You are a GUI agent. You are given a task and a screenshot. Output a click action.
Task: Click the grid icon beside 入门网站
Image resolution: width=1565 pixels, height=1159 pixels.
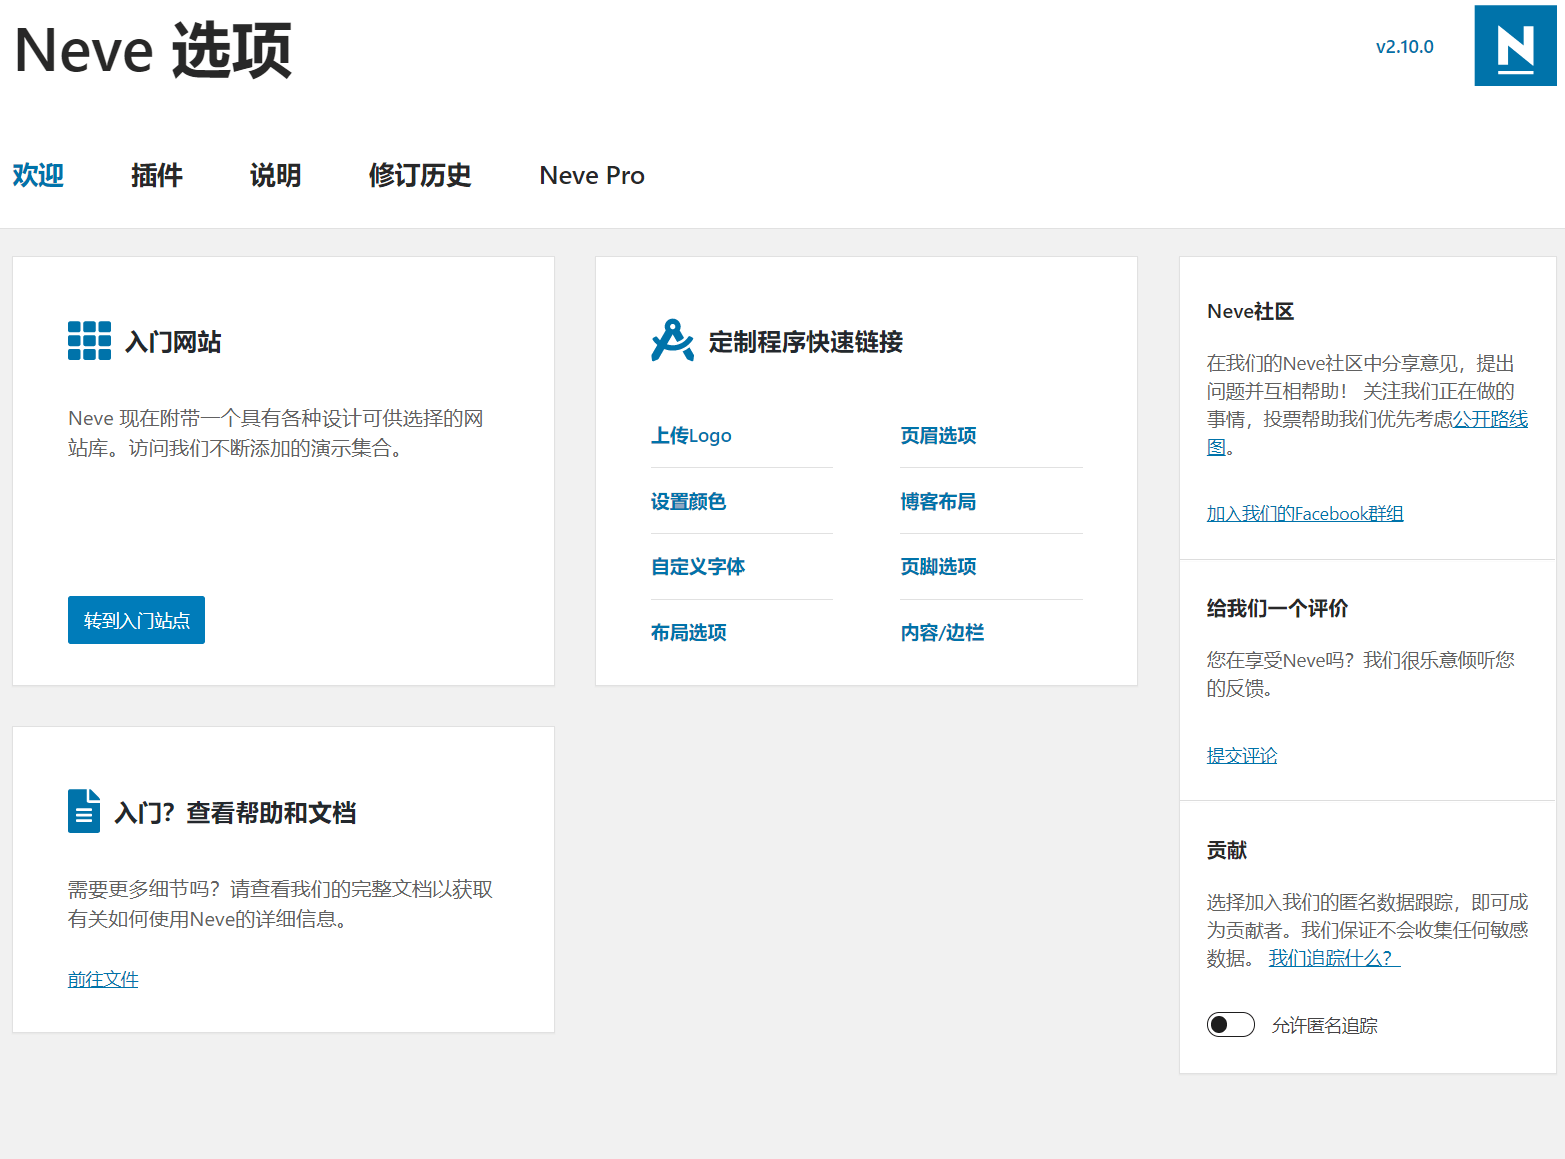[x=89, y=341]
